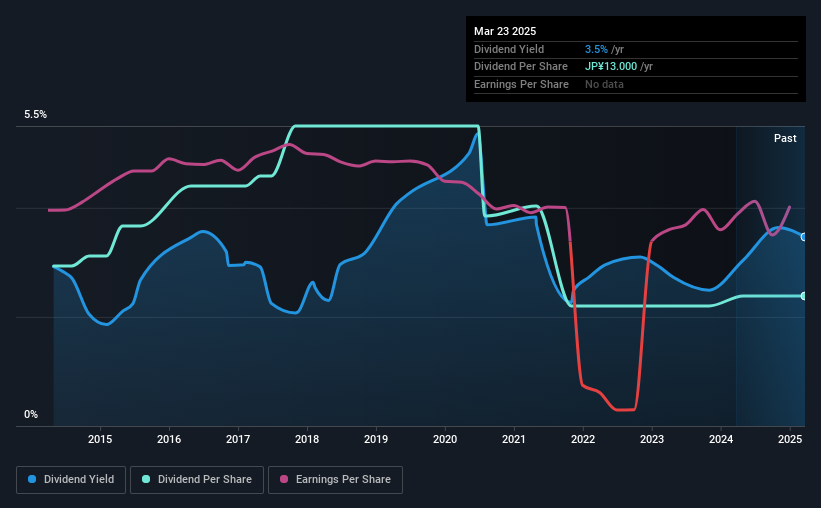Toggle the Dividend Yield legend series
The width and height of the screenshot is (821, 508).
click(x=71, y=480)
